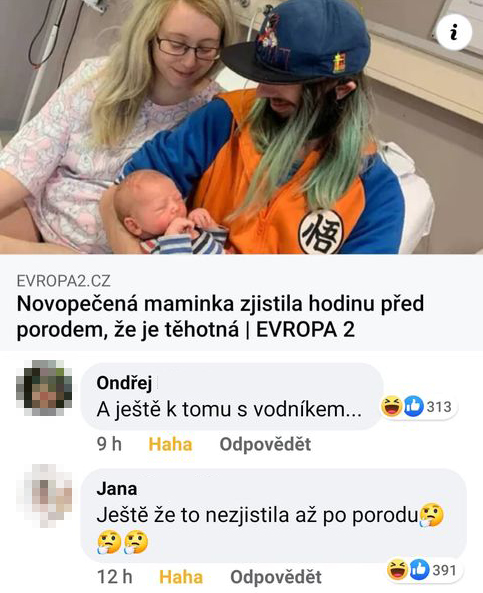View the 313 reactions count
The height and width of the screenshot is (593, 483).
point(439,407)
